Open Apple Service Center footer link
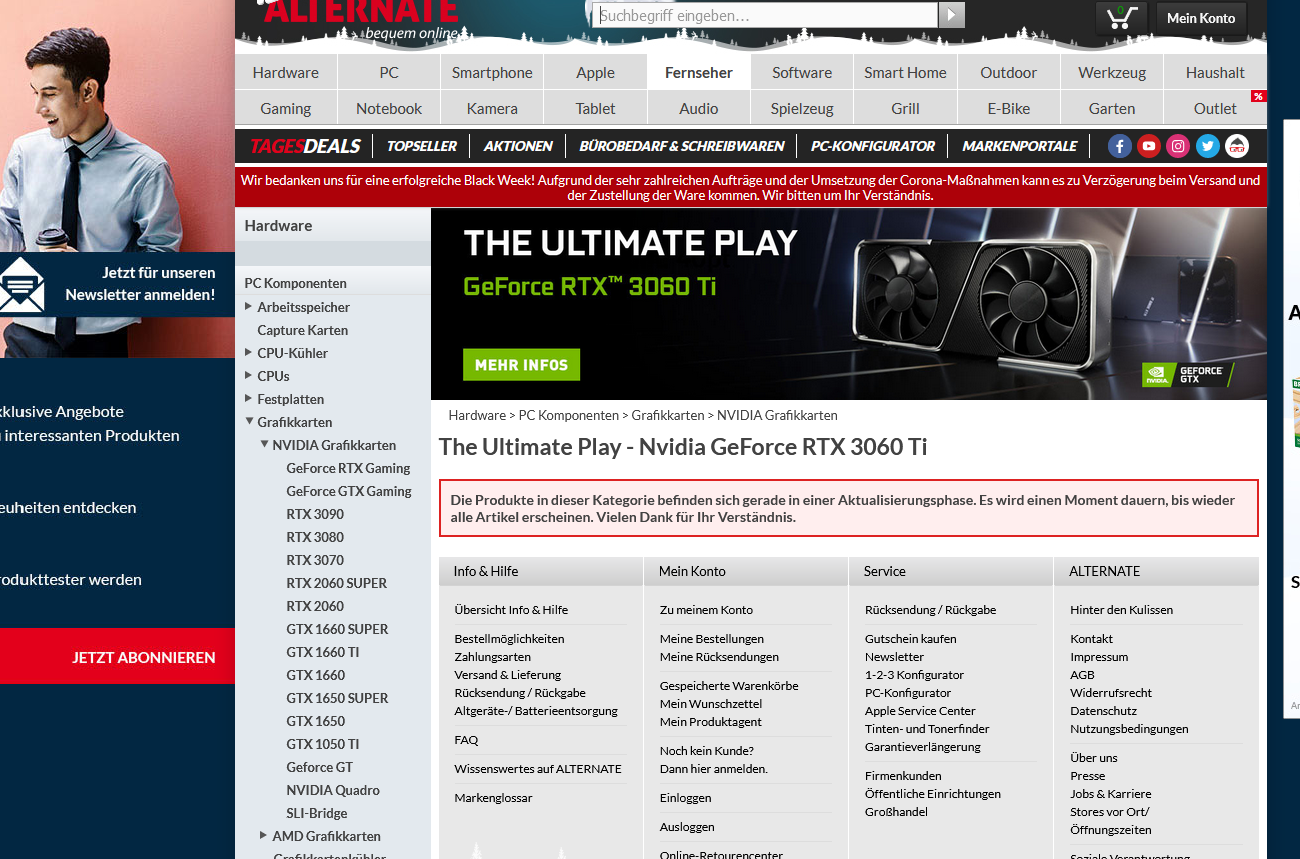1300x859 pixels. (x=920, y=711)
